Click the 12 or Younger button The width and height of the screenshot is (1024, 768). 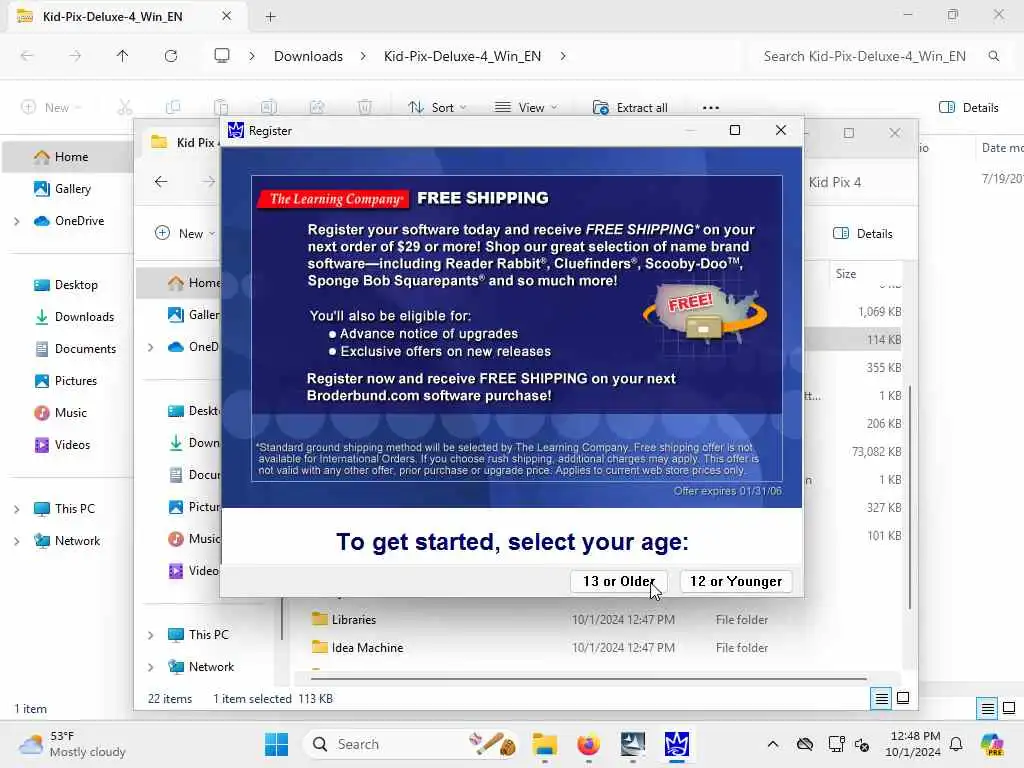[736, 581]
